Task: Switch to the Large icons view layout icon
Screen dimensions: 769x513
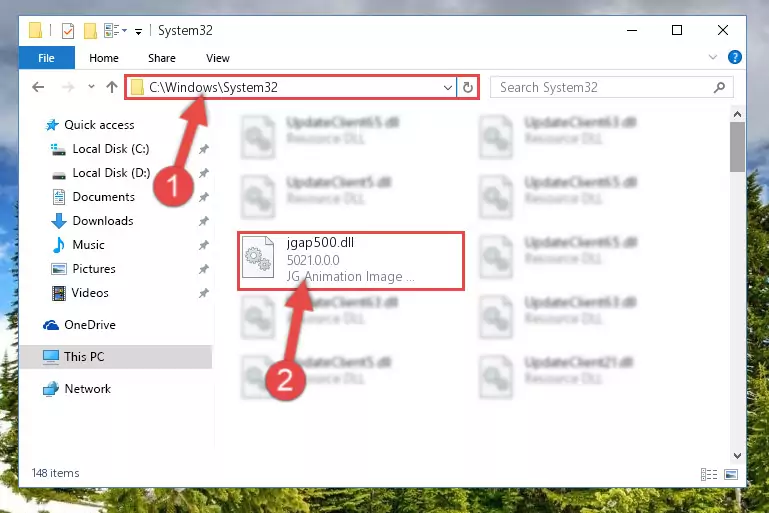Action: point(731,474)
